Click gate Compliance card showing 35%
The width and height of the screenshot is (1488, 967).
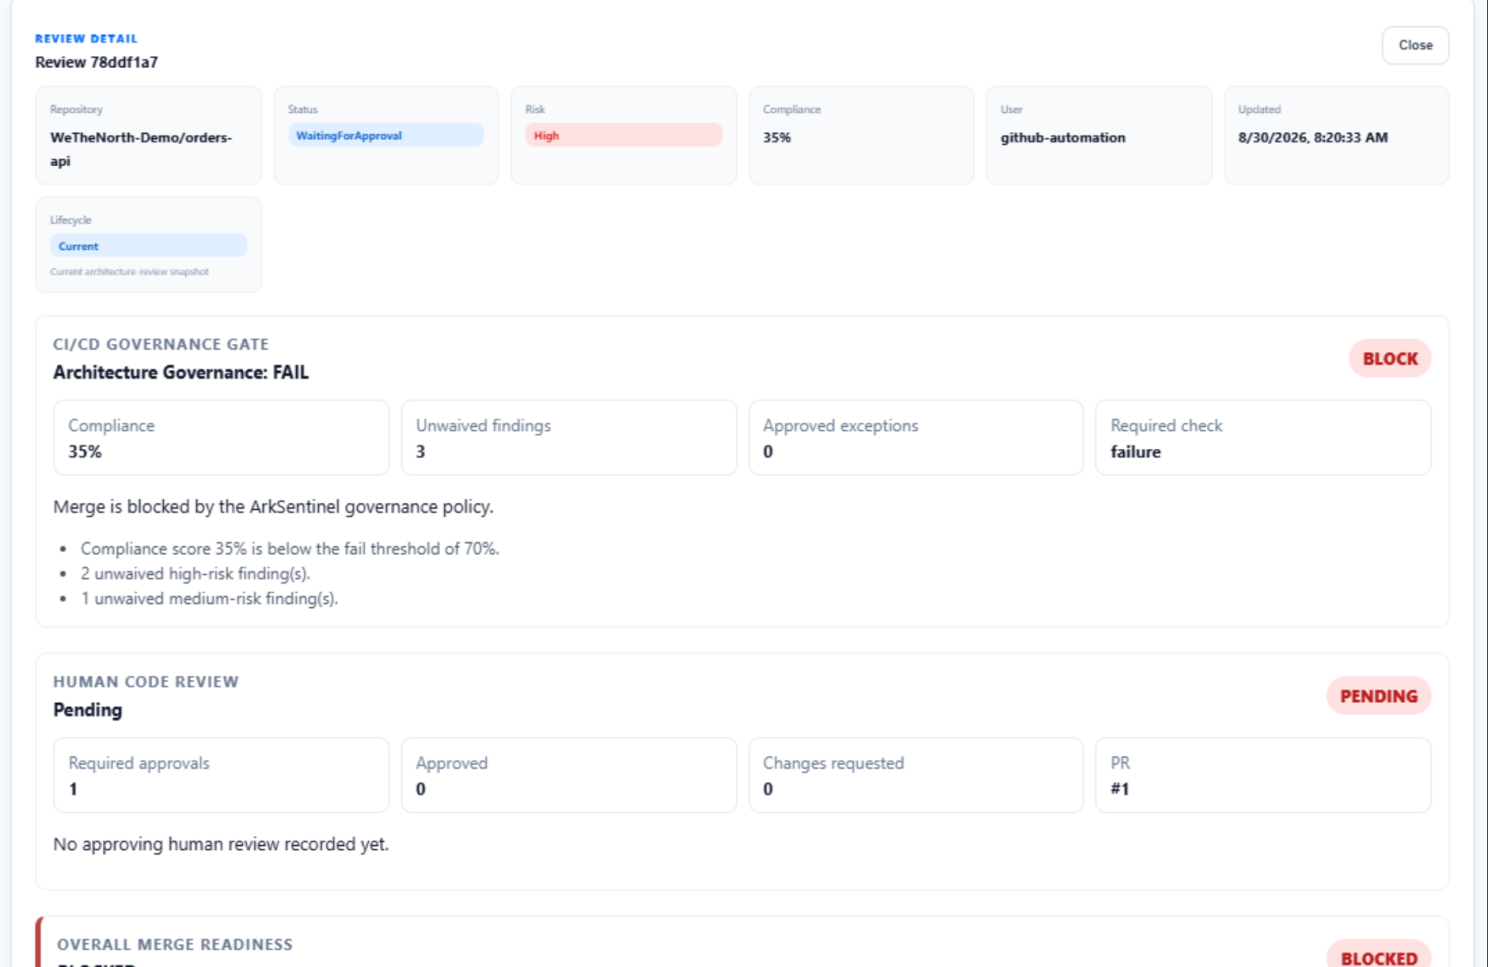pos(221,438)
